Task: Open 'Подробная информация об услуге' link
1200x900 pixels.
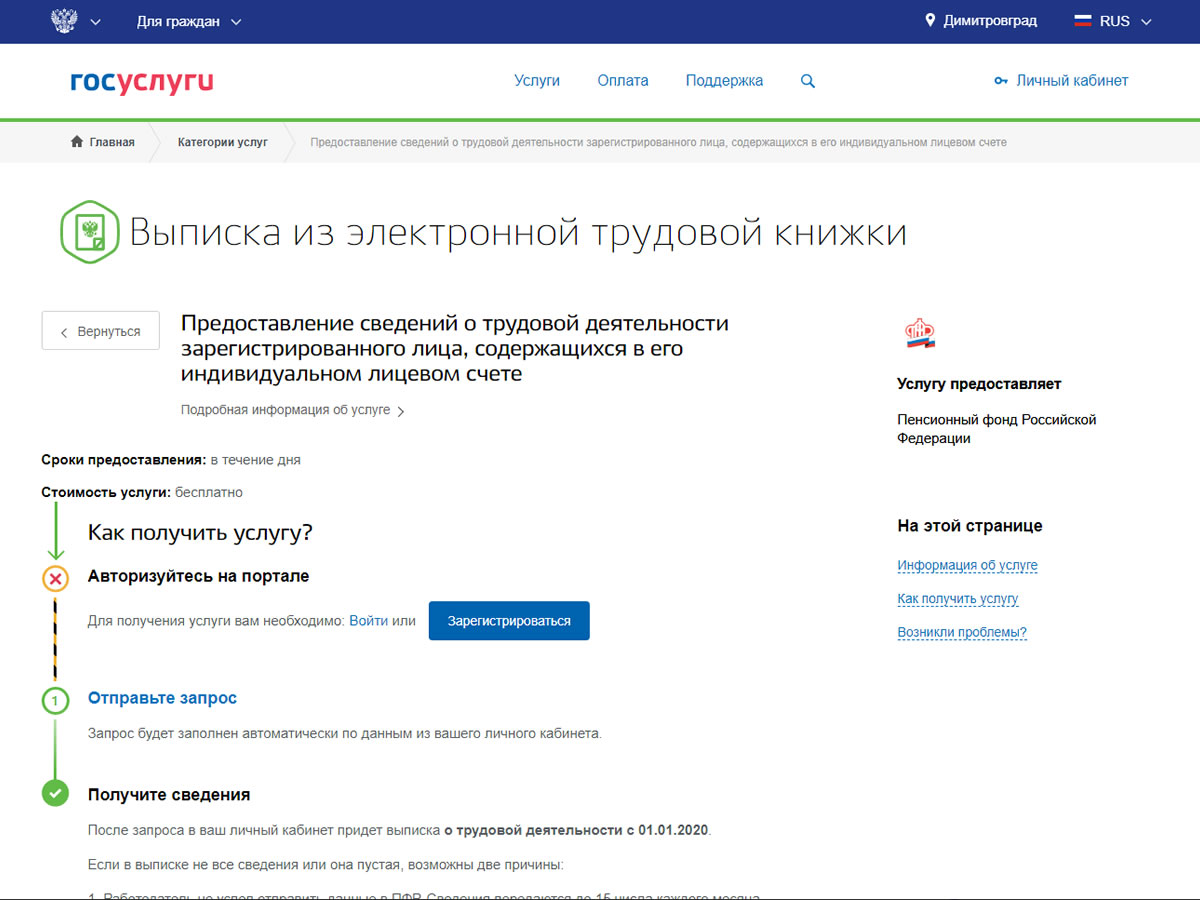Action: [292, 410]
